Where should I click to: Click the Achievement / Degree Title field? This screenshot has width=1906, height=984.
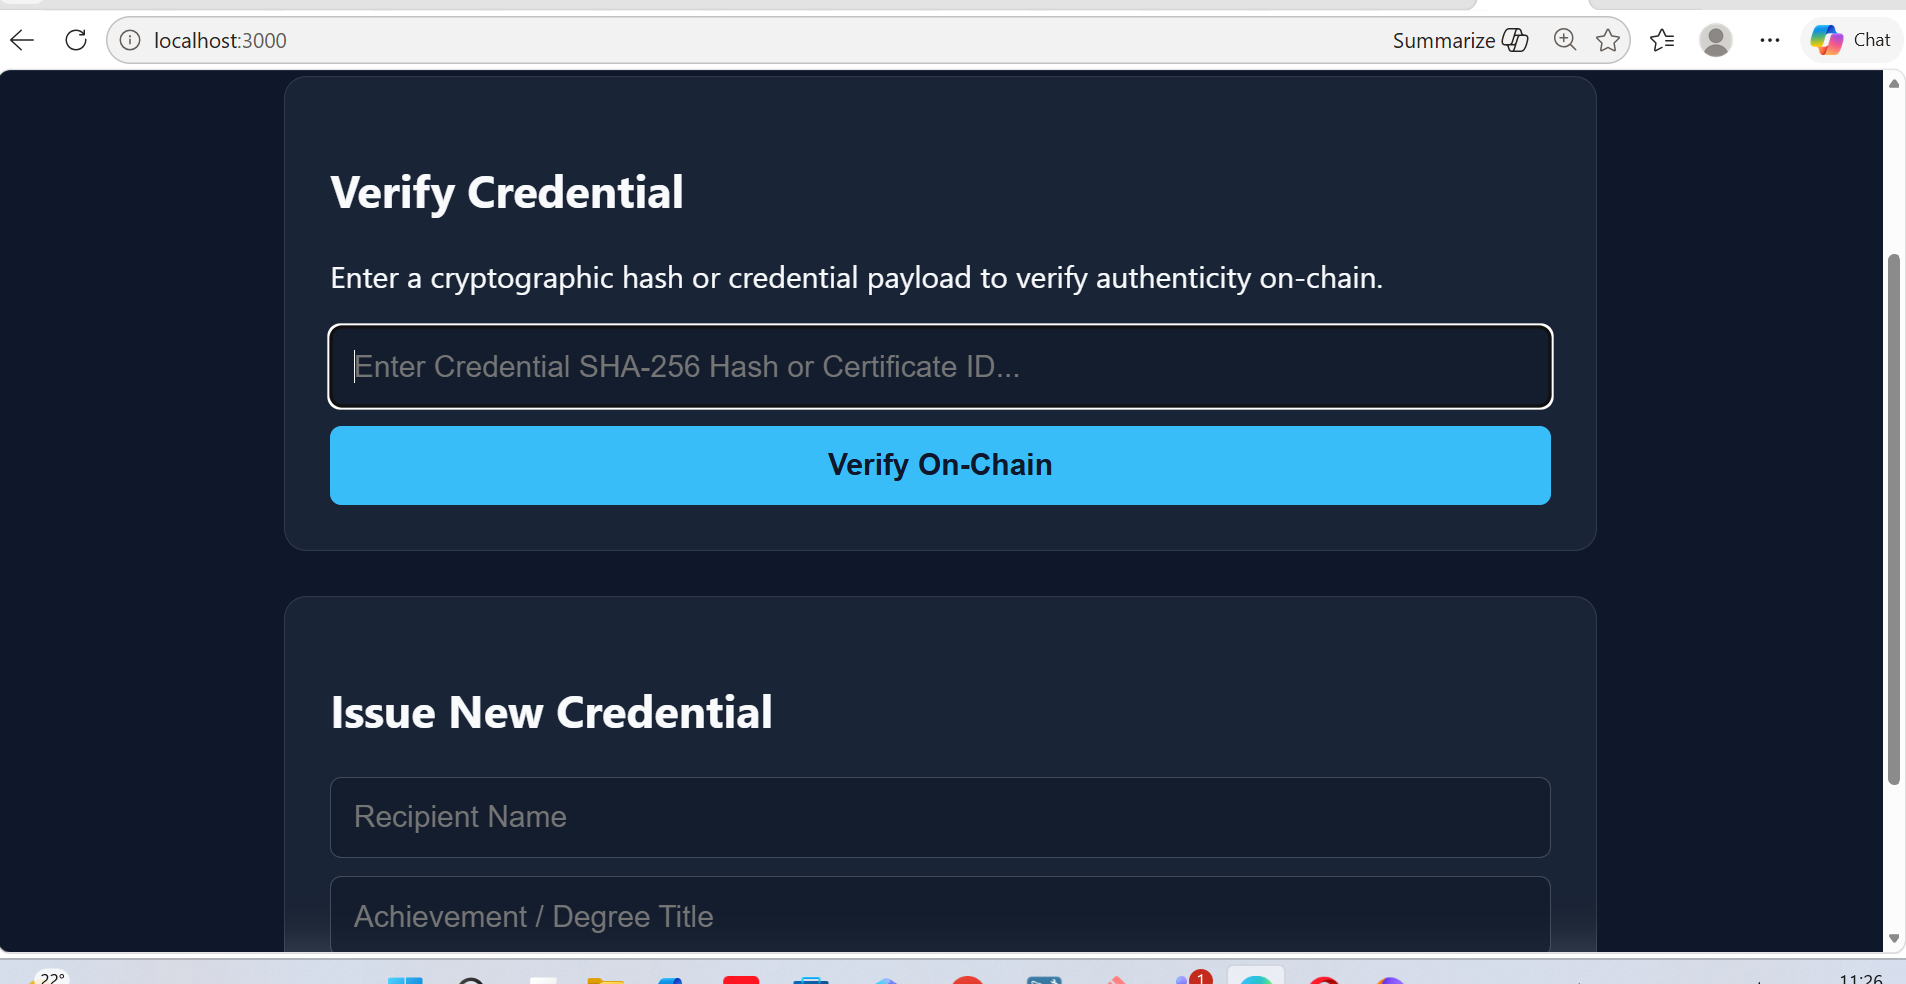[x=940, y=915]
